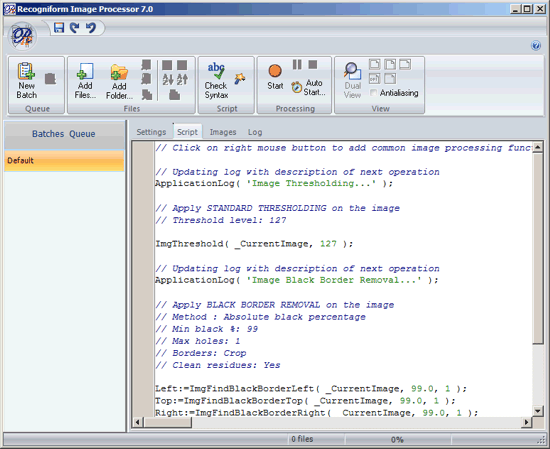Select the Script tab
Screen dimensions: 550x449
tap(187, 132)
